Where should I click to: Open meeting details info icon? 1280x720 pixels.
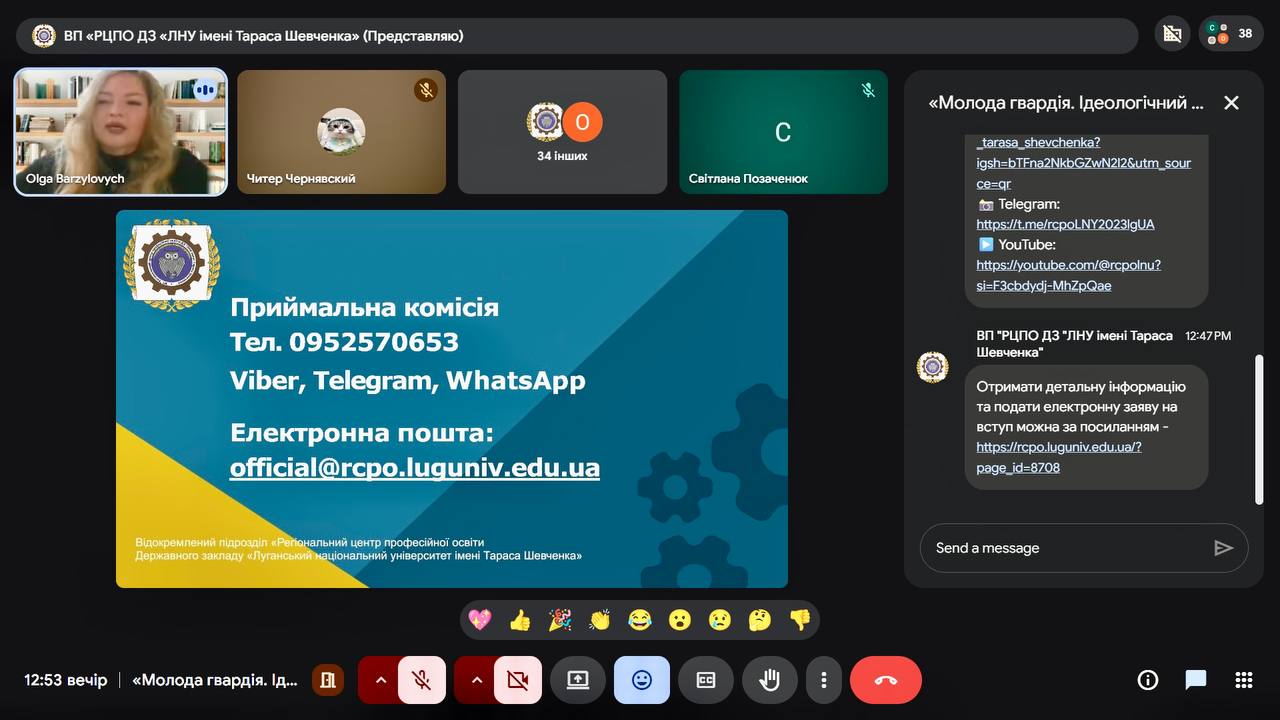coord(1148,680)
